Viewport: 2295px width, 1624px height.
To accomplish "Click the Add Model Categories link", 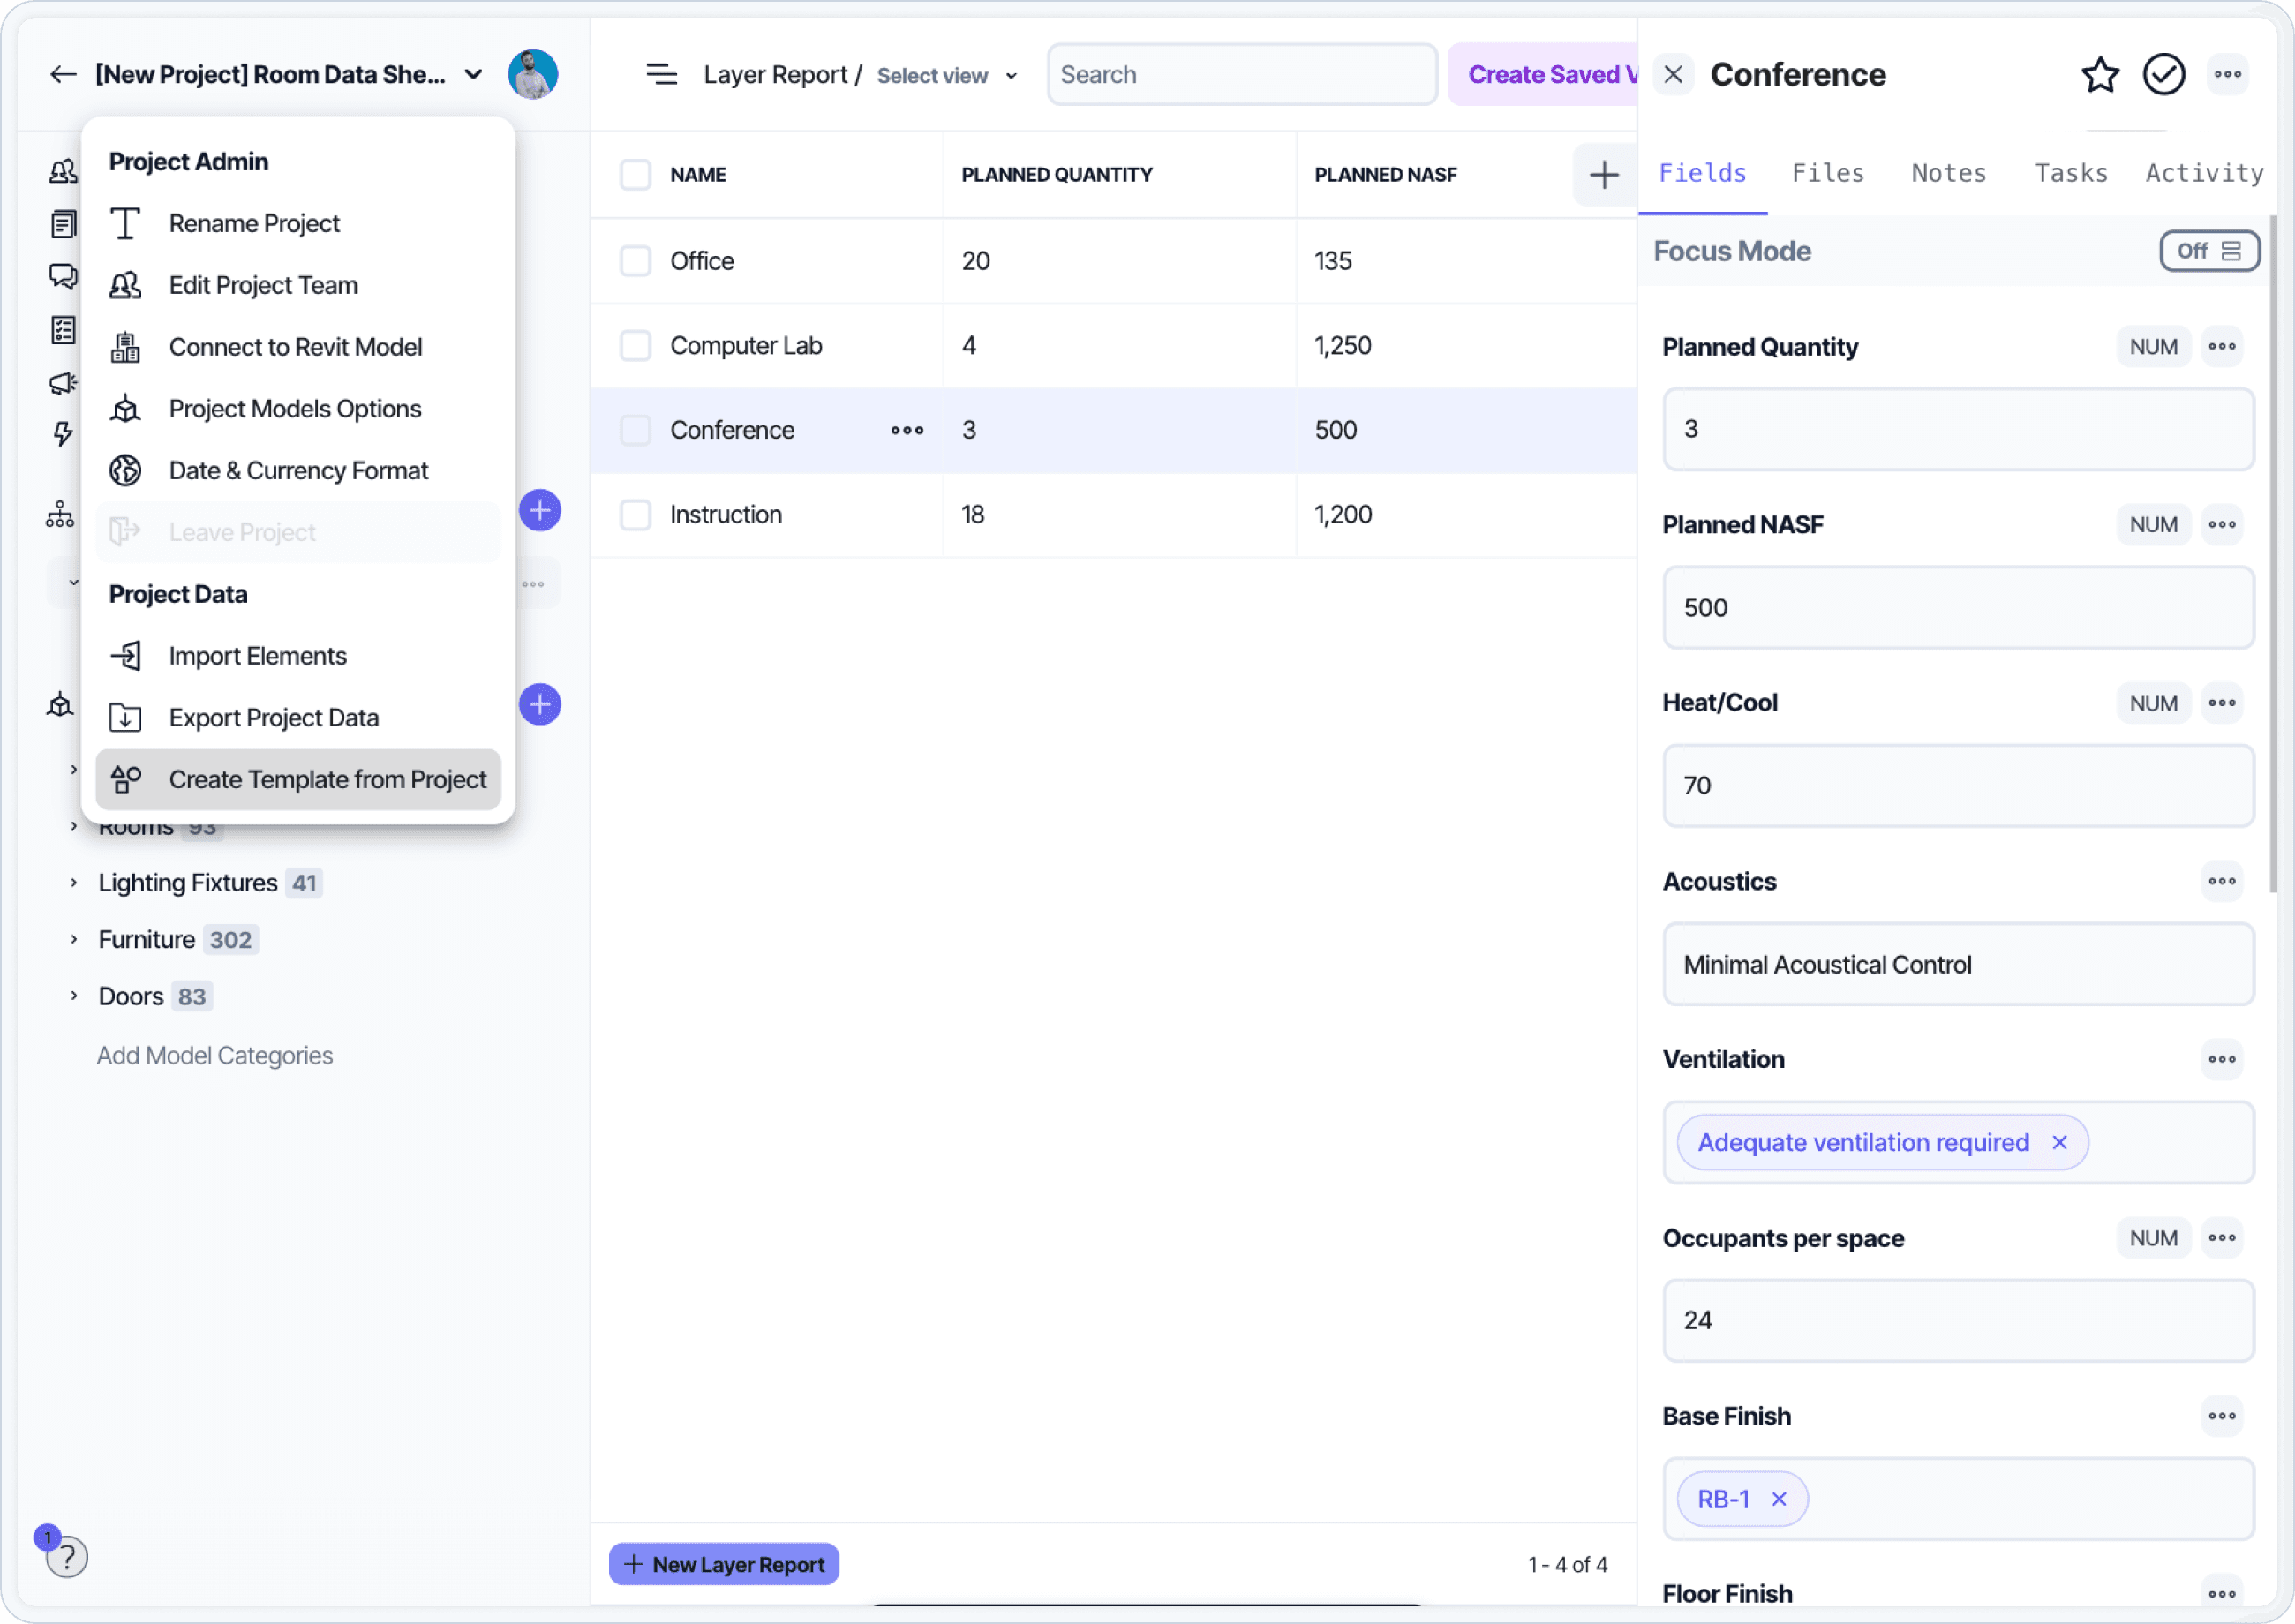I will tap(214, 1055).
